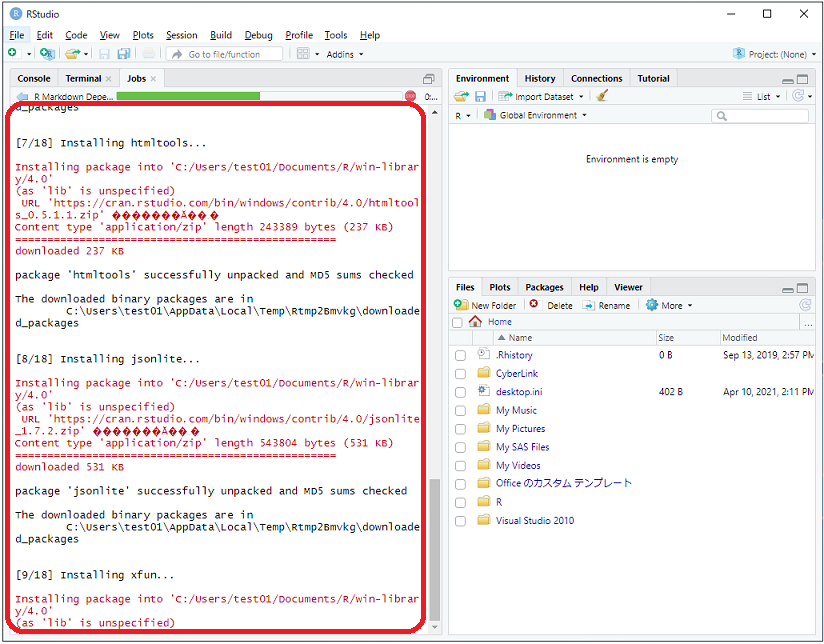Open the File menu
Image resolution: width=824 pixels, height=644 pixels.
(x=17, y=35)
